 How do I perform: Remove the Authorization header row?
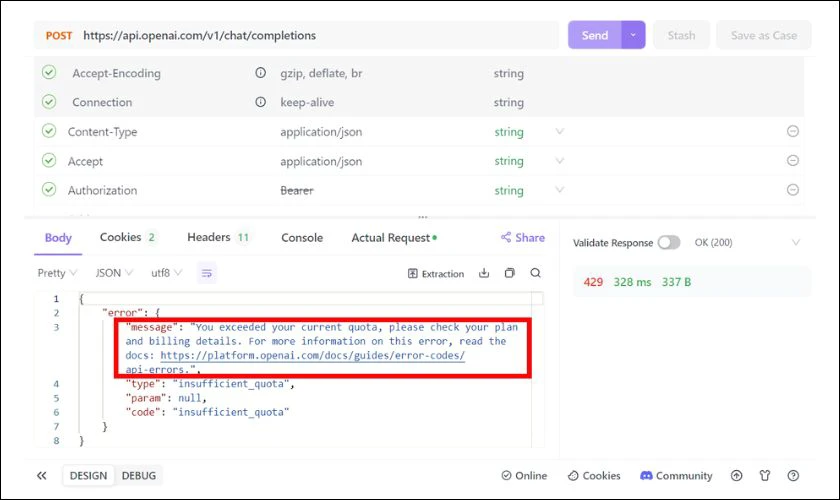pyautogui.click(x=793, y=190)
